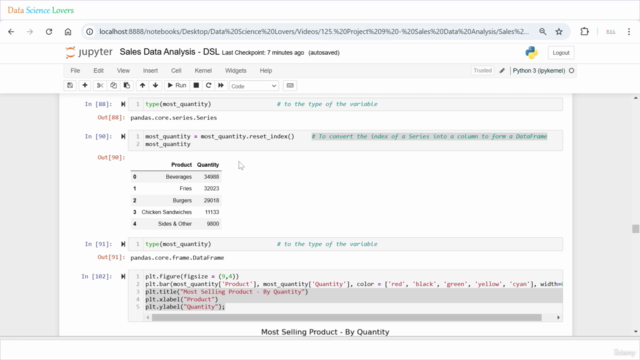Viewport: 640px width, 360px height.
Task: Click the zoom magnifier icon in address bar
Action: (x=542, y=32)
